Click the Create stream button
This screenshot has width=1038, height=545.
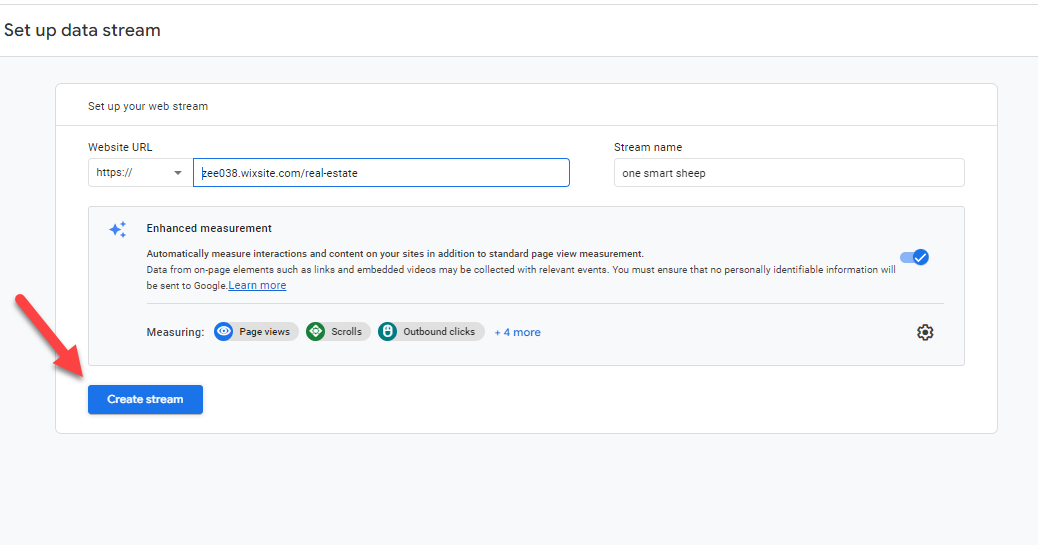click(x=145, y=399)
